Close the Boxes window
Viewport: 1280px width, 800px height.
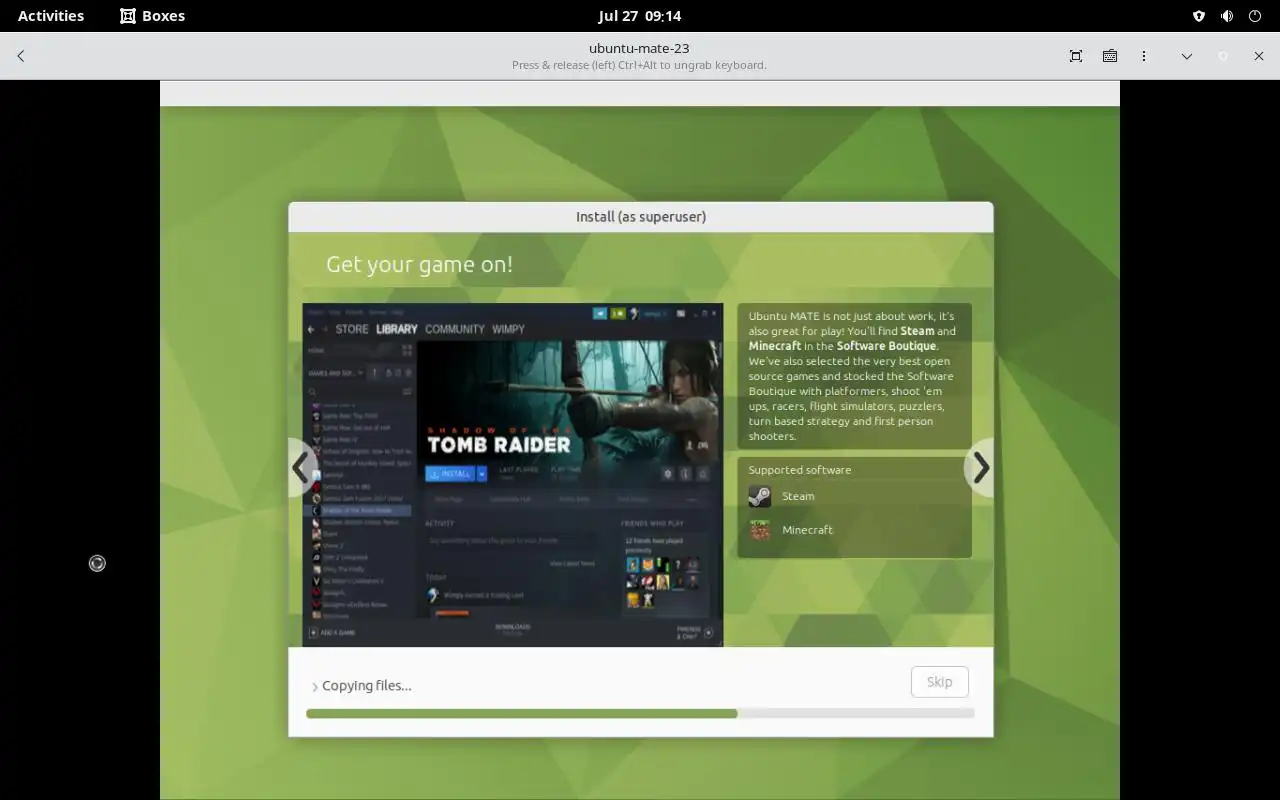pos(1259,56)
